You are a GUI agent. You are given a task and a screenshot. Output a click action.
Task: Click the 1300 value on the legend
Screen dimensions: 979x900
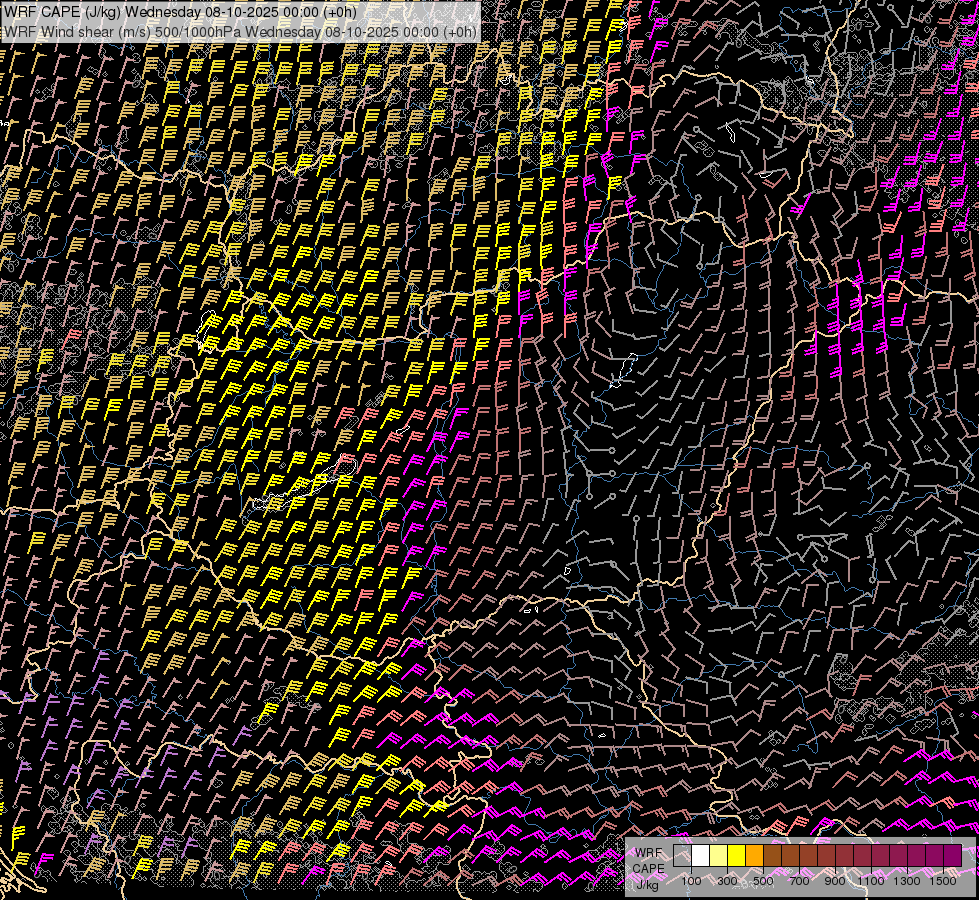pos(907,881)
